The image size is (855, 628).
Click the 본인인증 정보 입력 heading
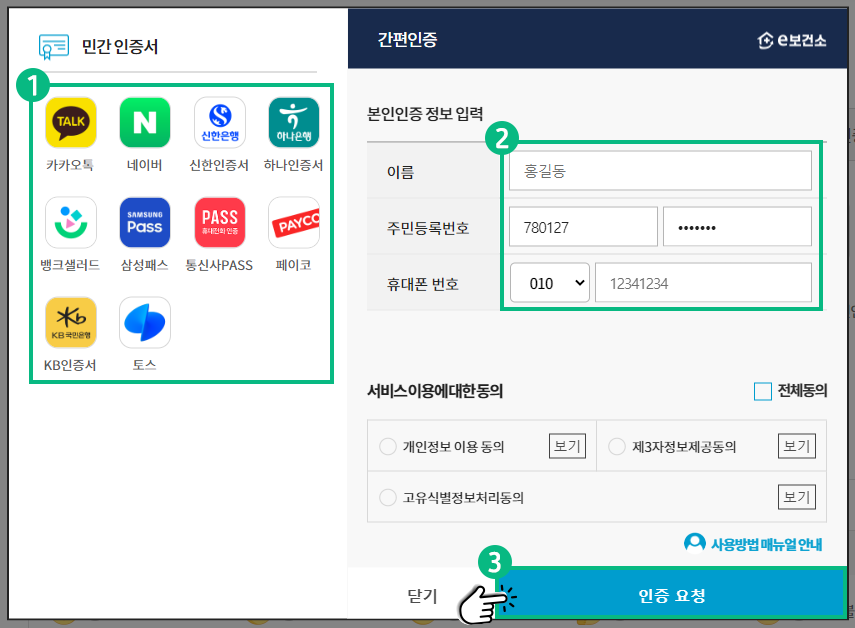[425, 113]
